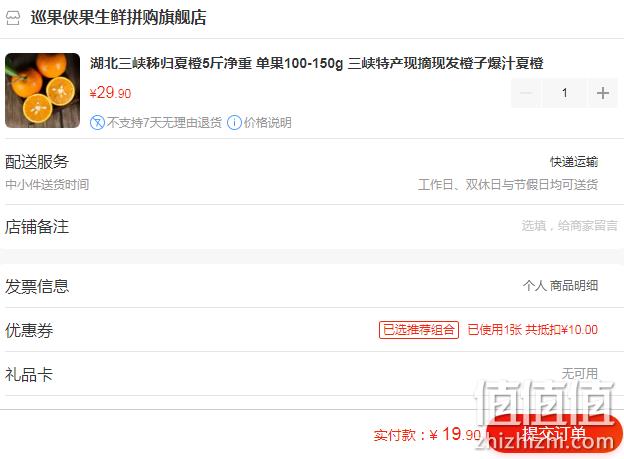Select 快递运输 shipping method
This screenshot has width=624, height=459.
(574, 162)
